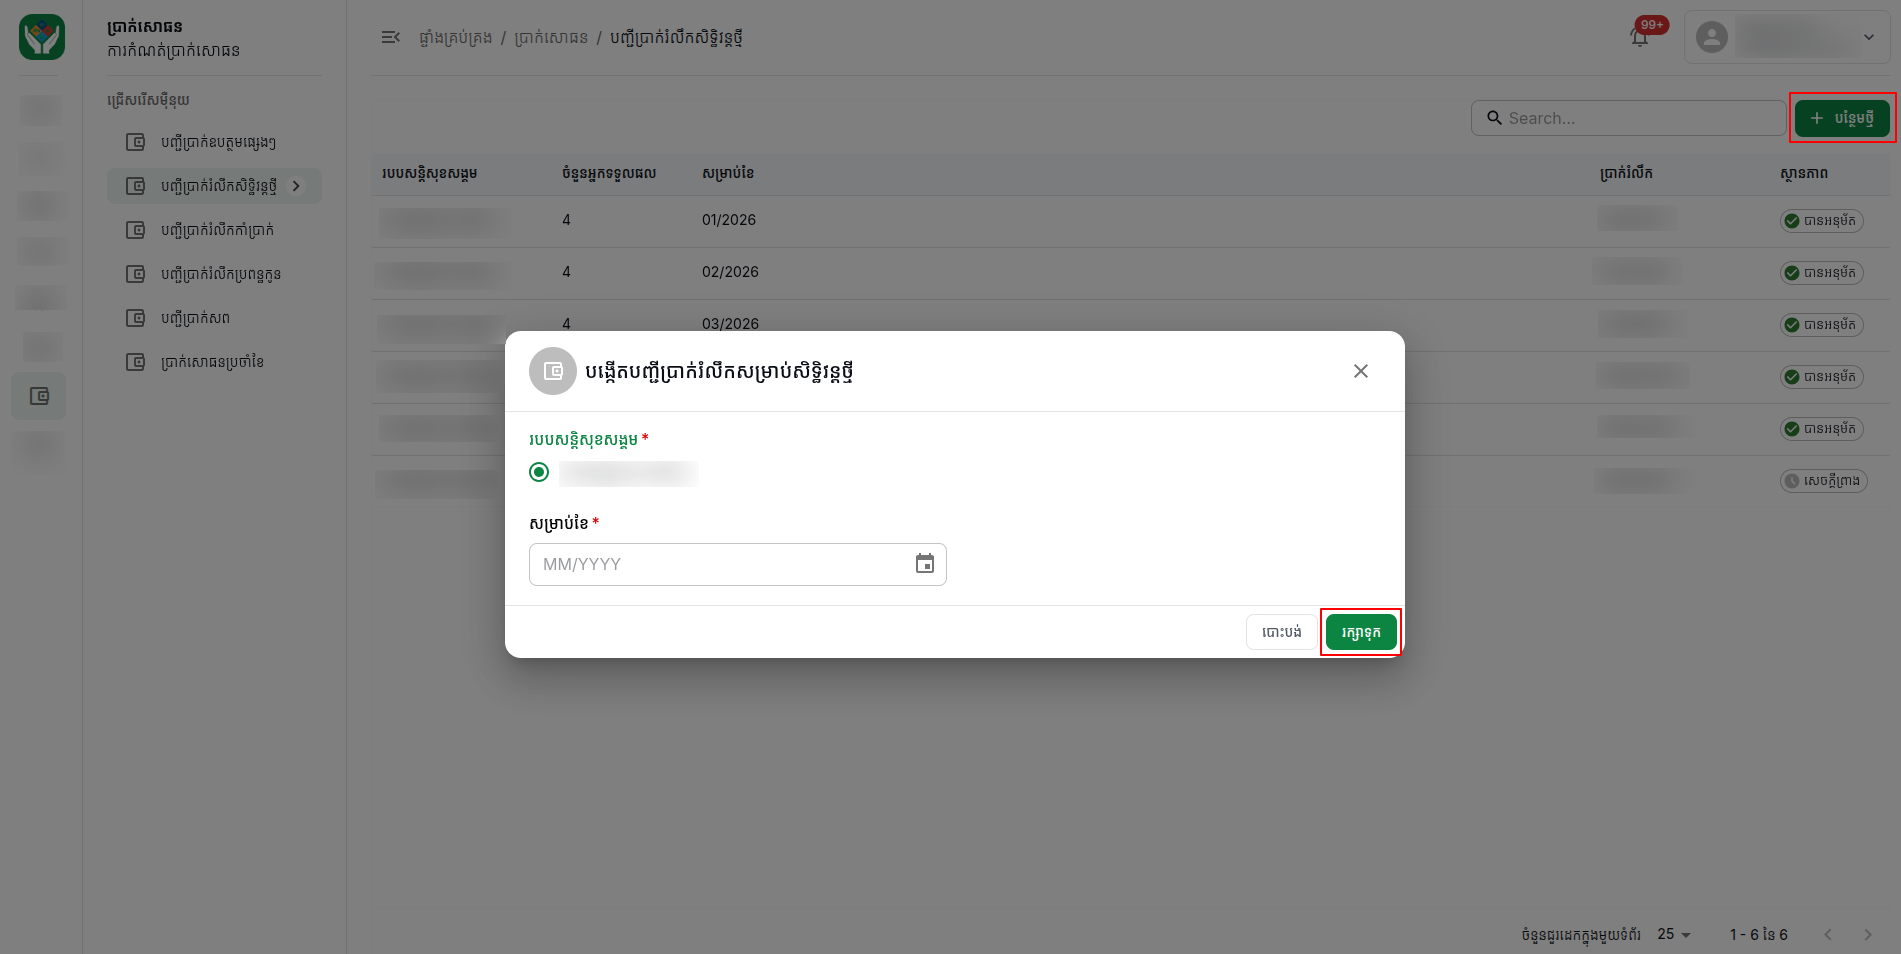Select the radio button under របបសន្តិសុខសង្គម
The image size is (1901, 954).
click(x=539, y=472)
